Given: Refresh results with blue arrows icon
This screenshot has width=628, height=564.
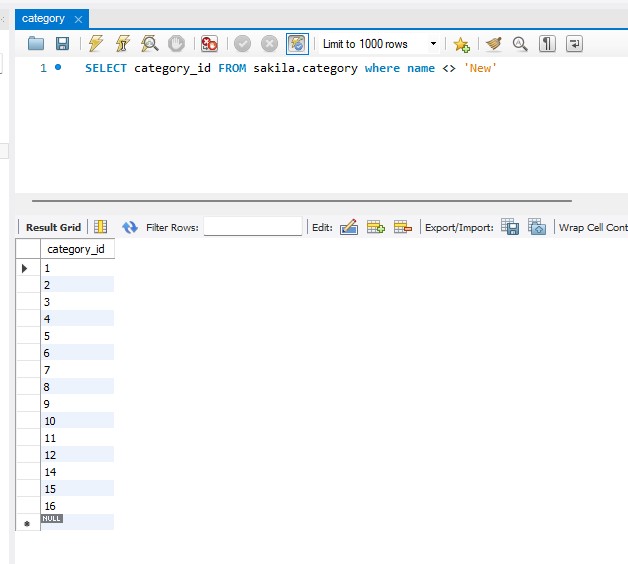Looking at the screenshot, I should point(130,227).
